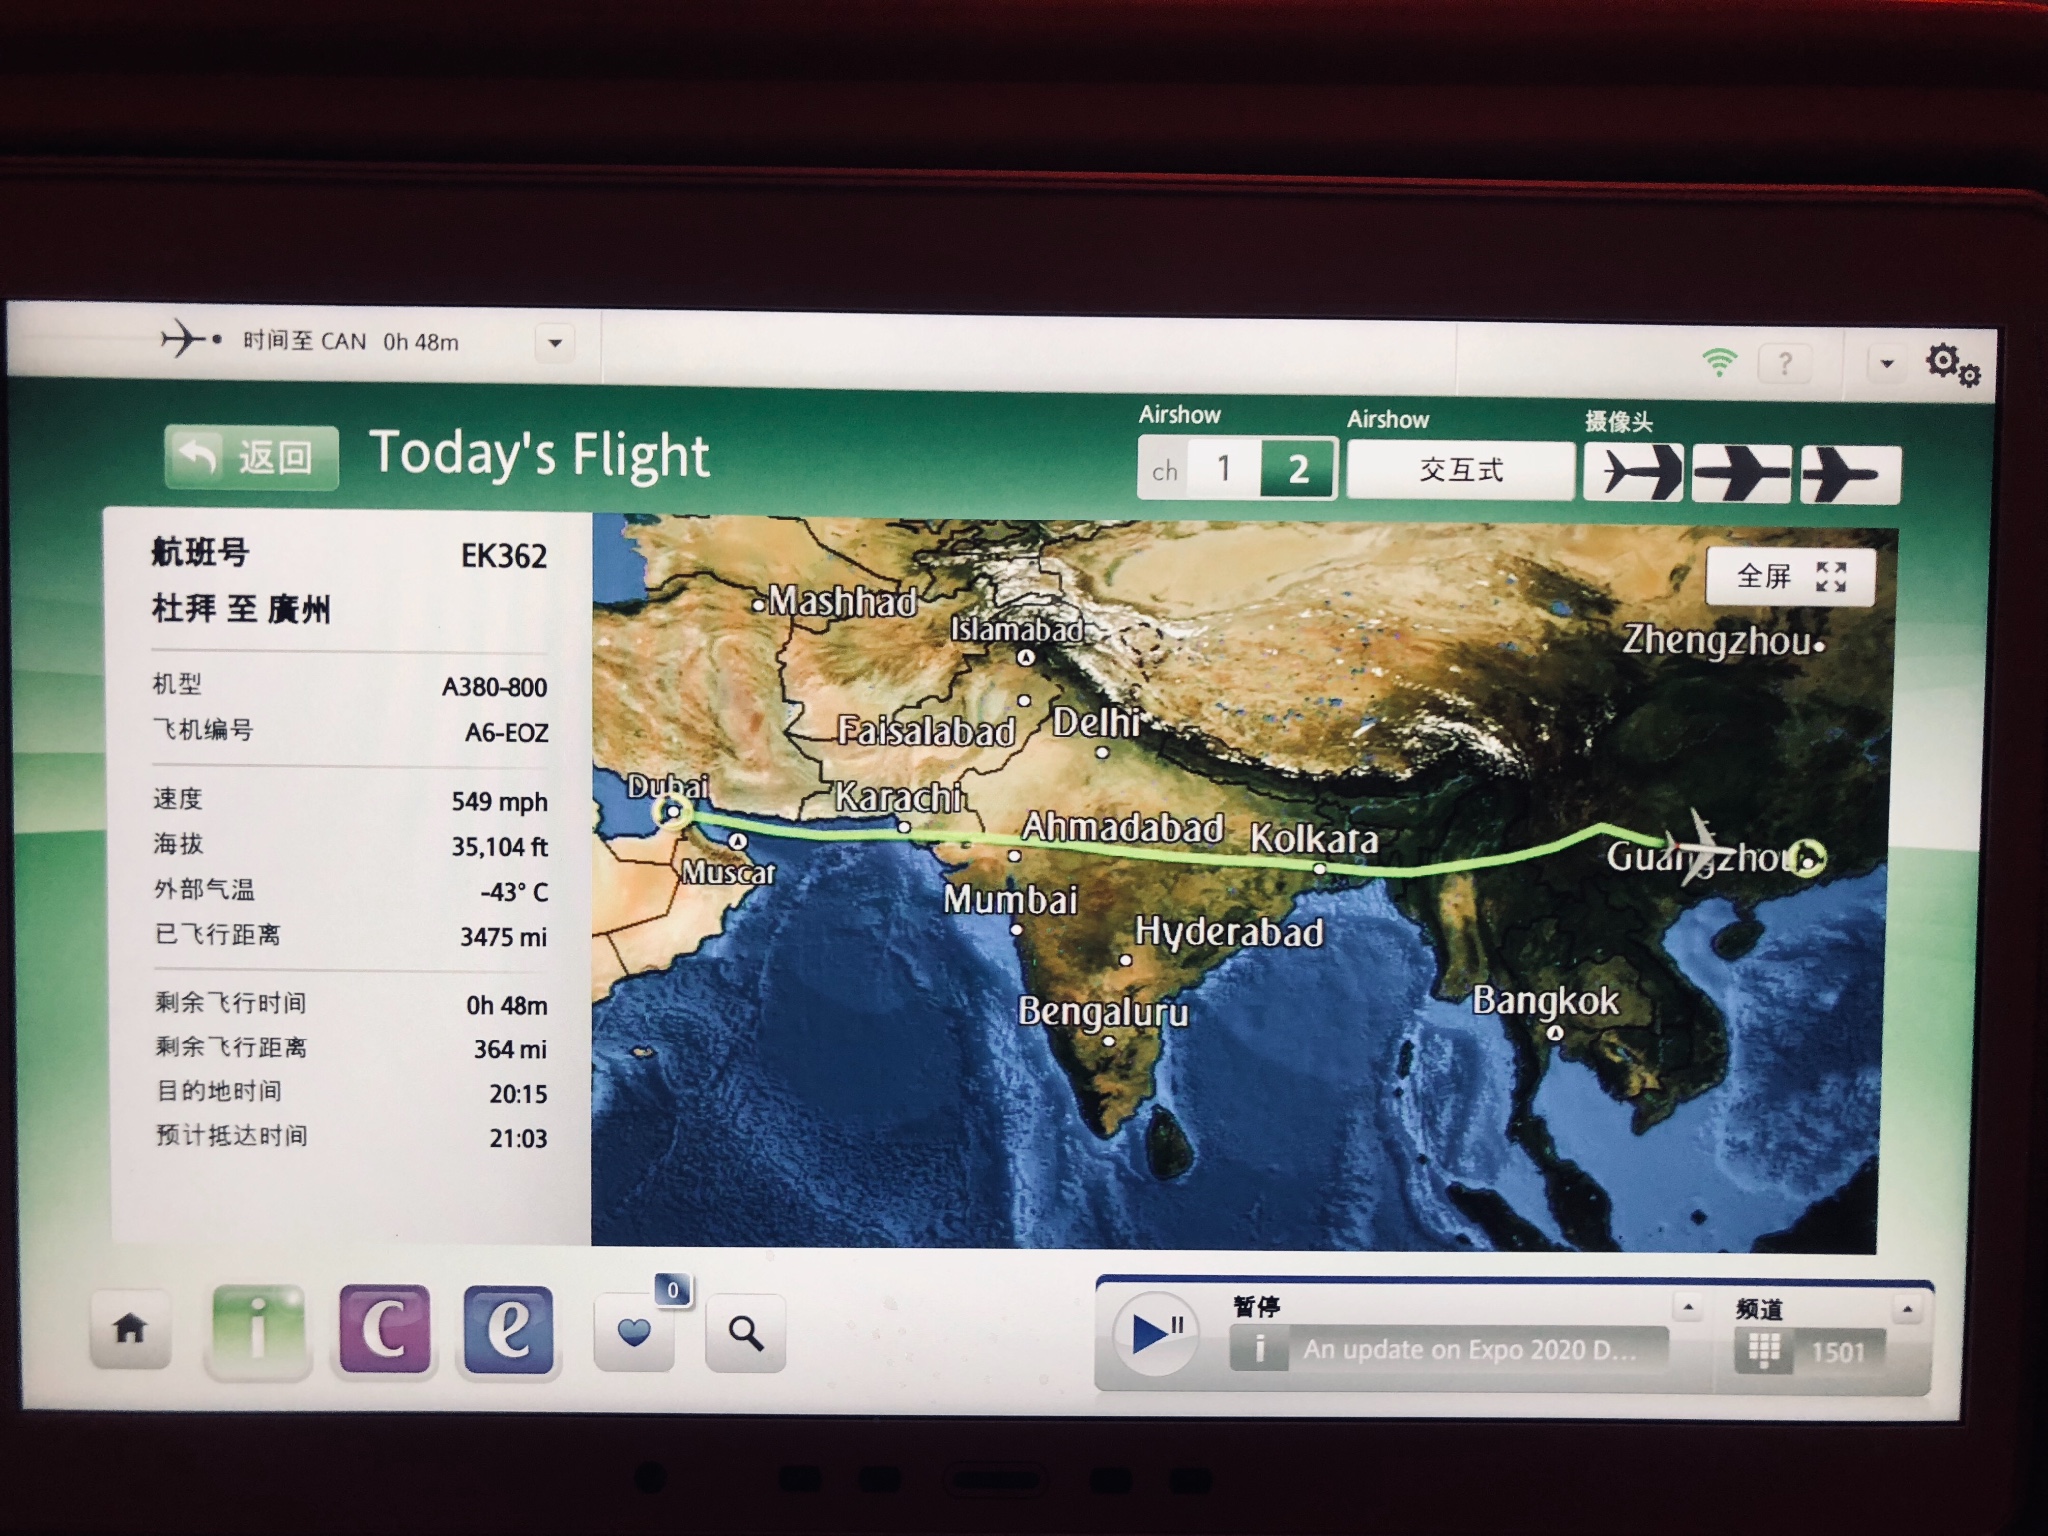Select the 'An update on Expo 2020' title
The width and height of the screenshot is (2048, 1536).
pos(1469,1350)
